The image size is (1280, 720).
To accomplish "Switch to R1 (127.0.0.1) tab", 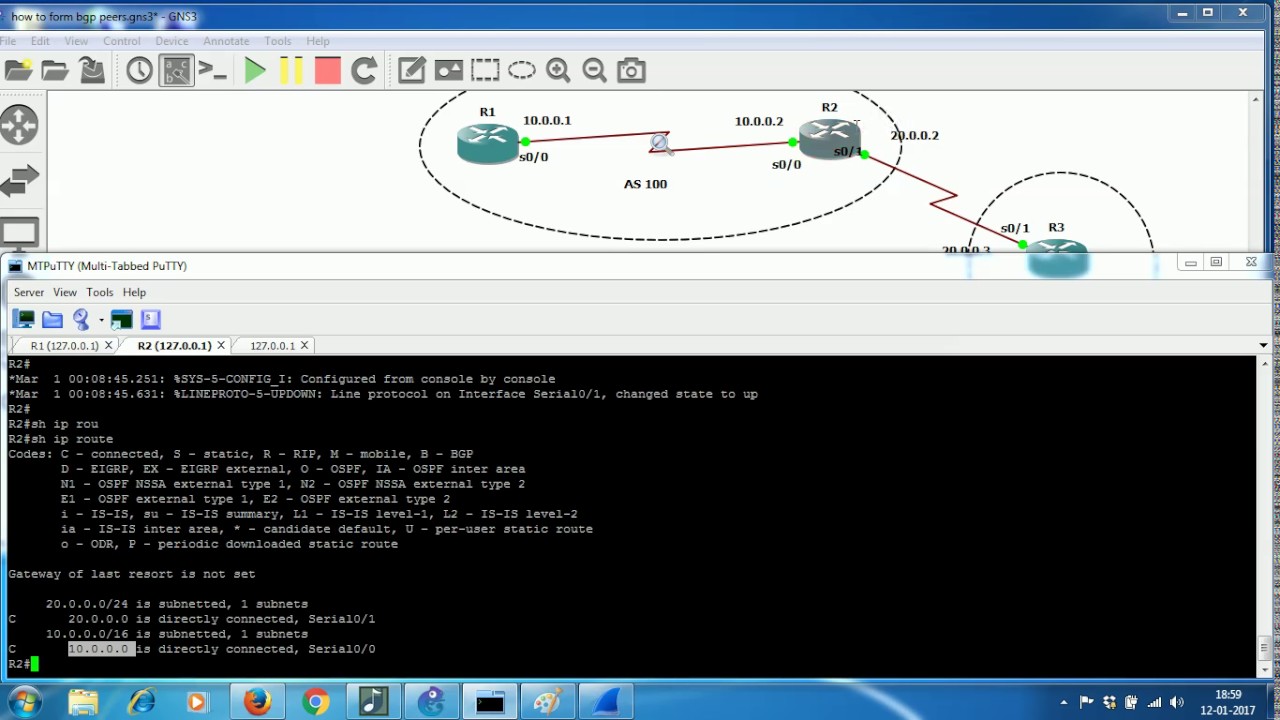I will pos(64,345).
